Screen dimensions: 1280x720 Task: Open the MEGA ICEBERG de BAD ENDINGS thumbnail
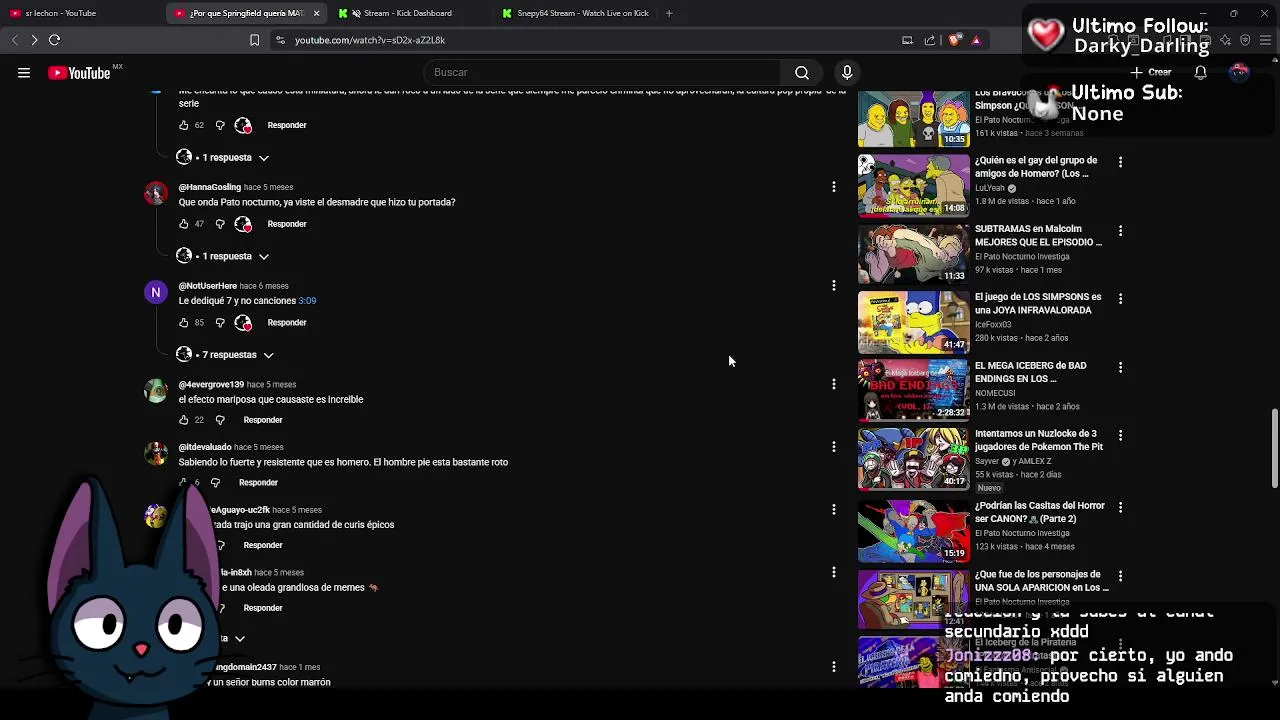913,390
